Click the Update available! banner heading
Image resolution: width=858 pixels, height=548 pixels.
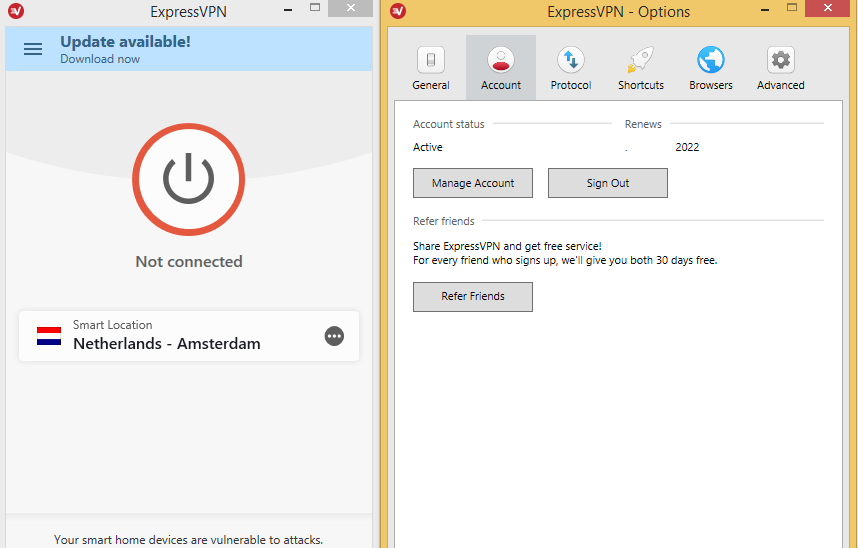click(x=125, y=42)
